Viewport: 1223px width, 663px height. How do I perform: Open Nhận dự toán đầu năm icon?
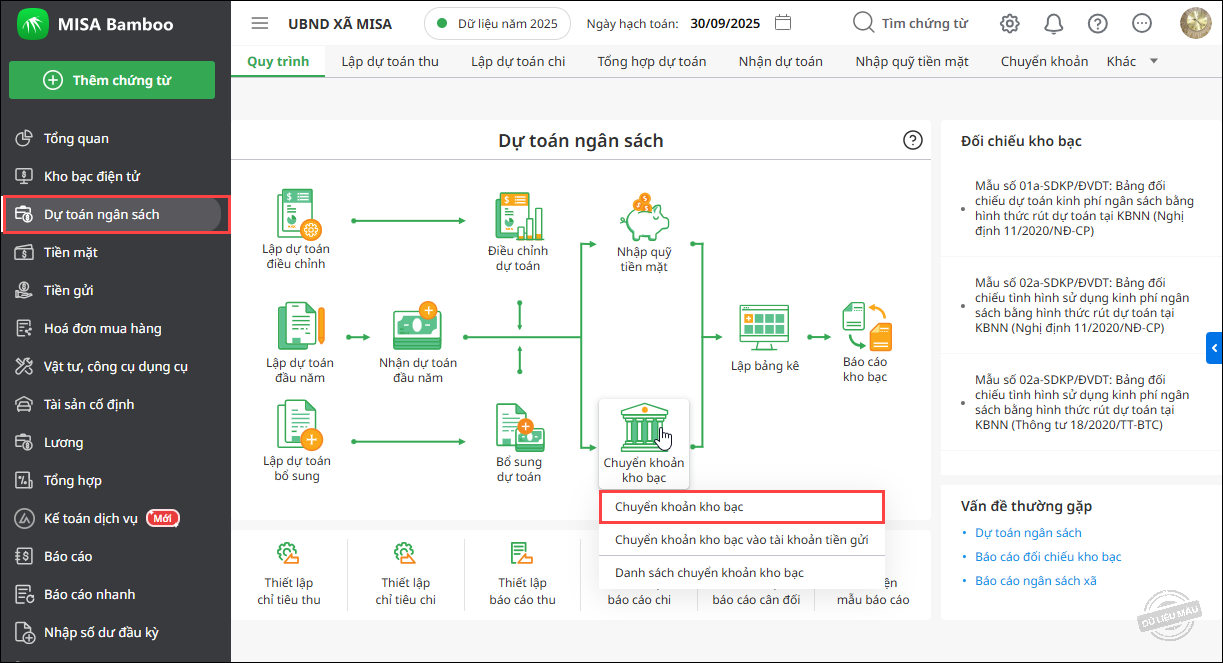click(x=419, y=328)
